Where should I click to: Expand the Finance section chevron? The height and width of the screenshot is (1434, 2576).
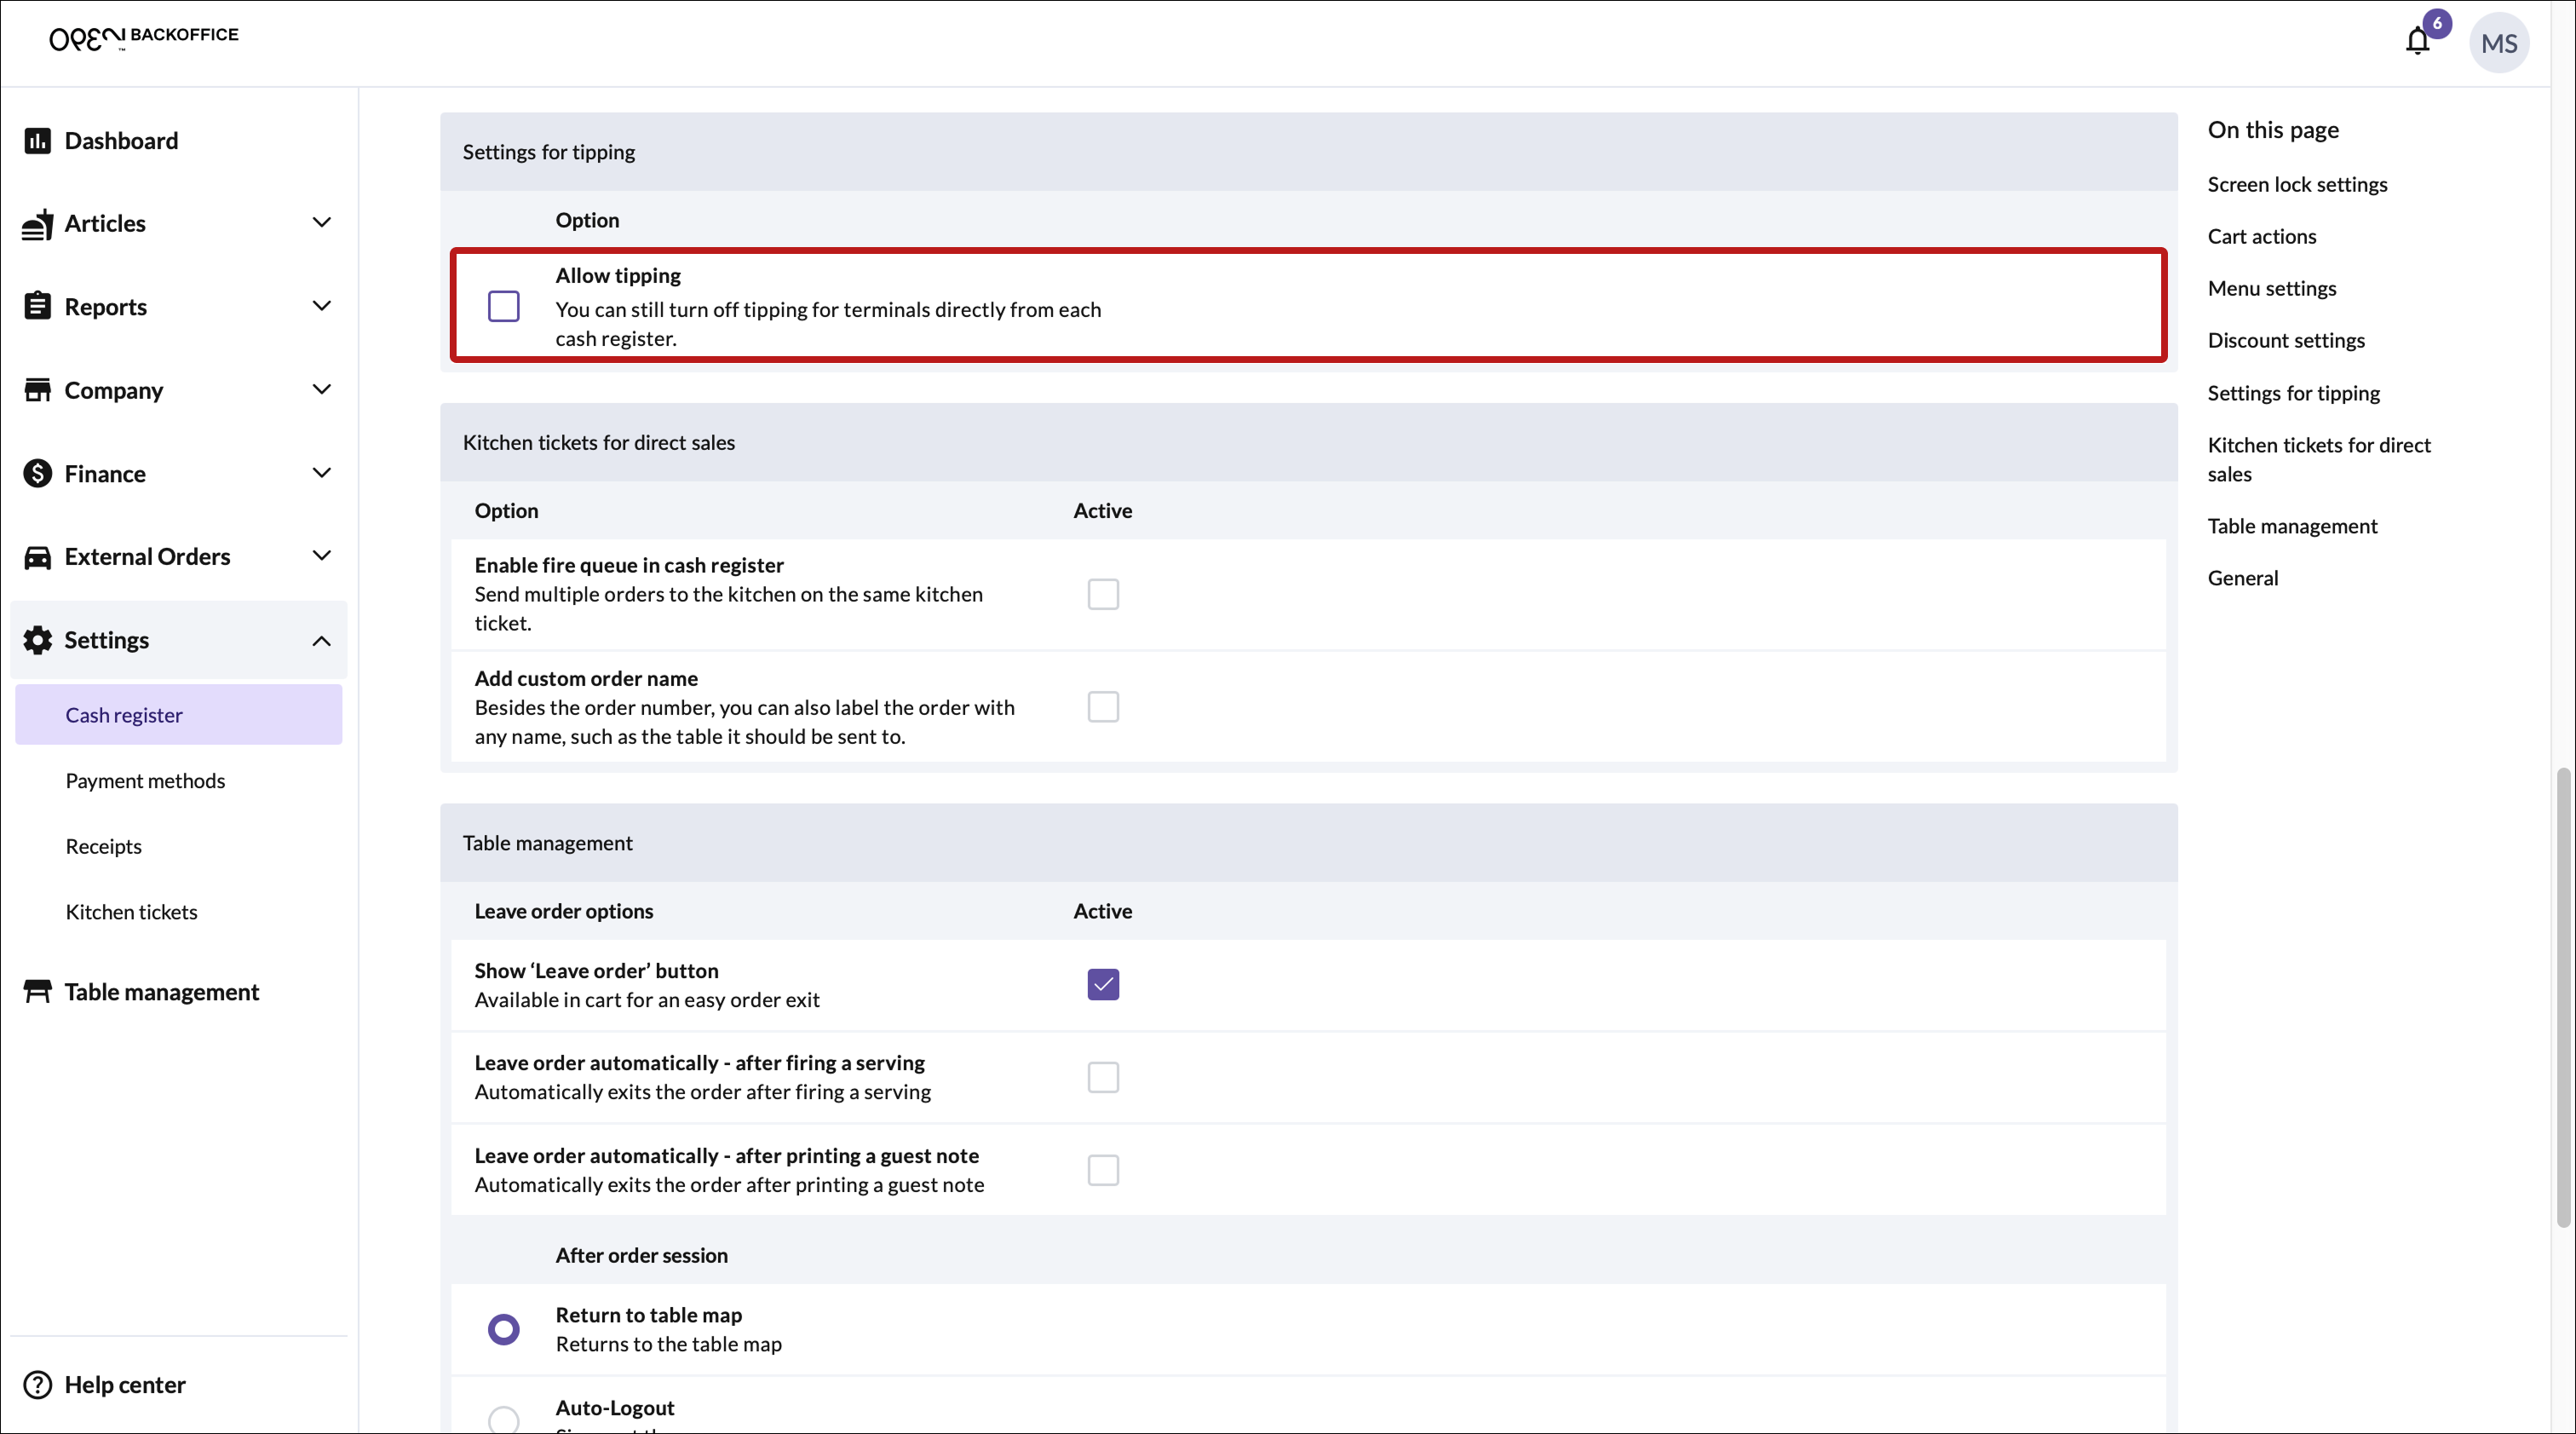[321, 474]
